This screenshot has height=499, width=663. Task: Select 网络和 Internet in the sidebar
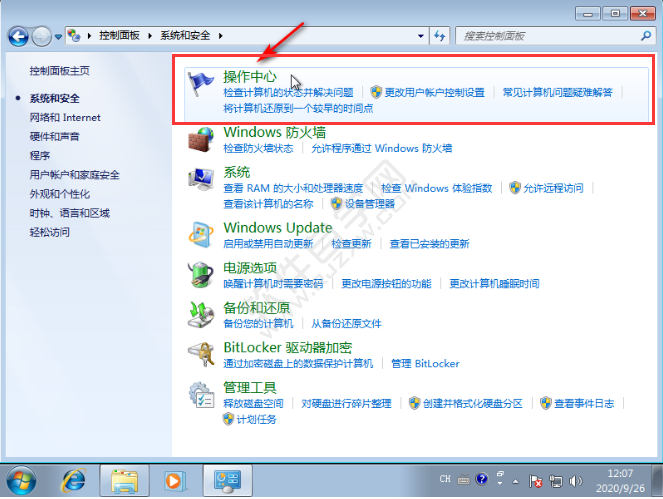(x=65, y=118)
